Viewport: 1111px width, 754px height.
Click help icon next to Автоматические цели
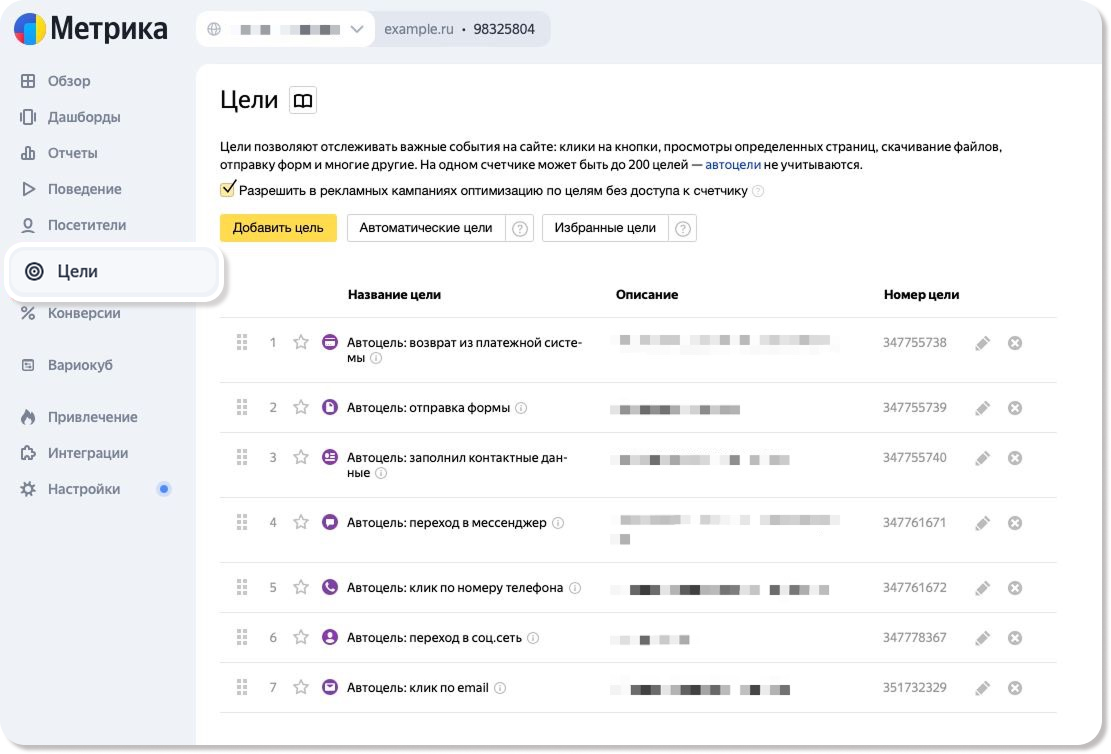click(x=520, y=228)
